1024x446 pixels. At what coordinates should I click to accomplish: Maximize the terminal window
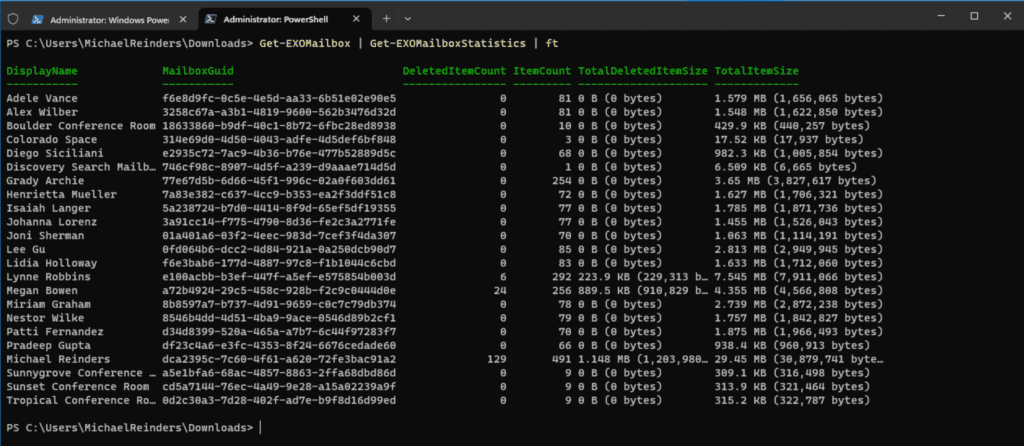pyautogui.click(x=974, y=16)
